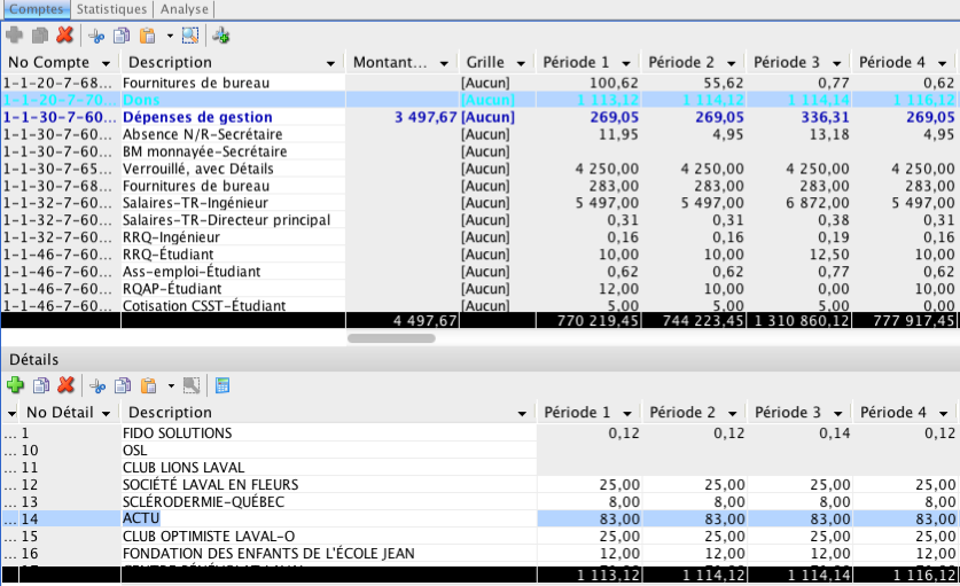Select the RQAP-Étudiant row
Viewport: 960px width, 586px height.
480,288
